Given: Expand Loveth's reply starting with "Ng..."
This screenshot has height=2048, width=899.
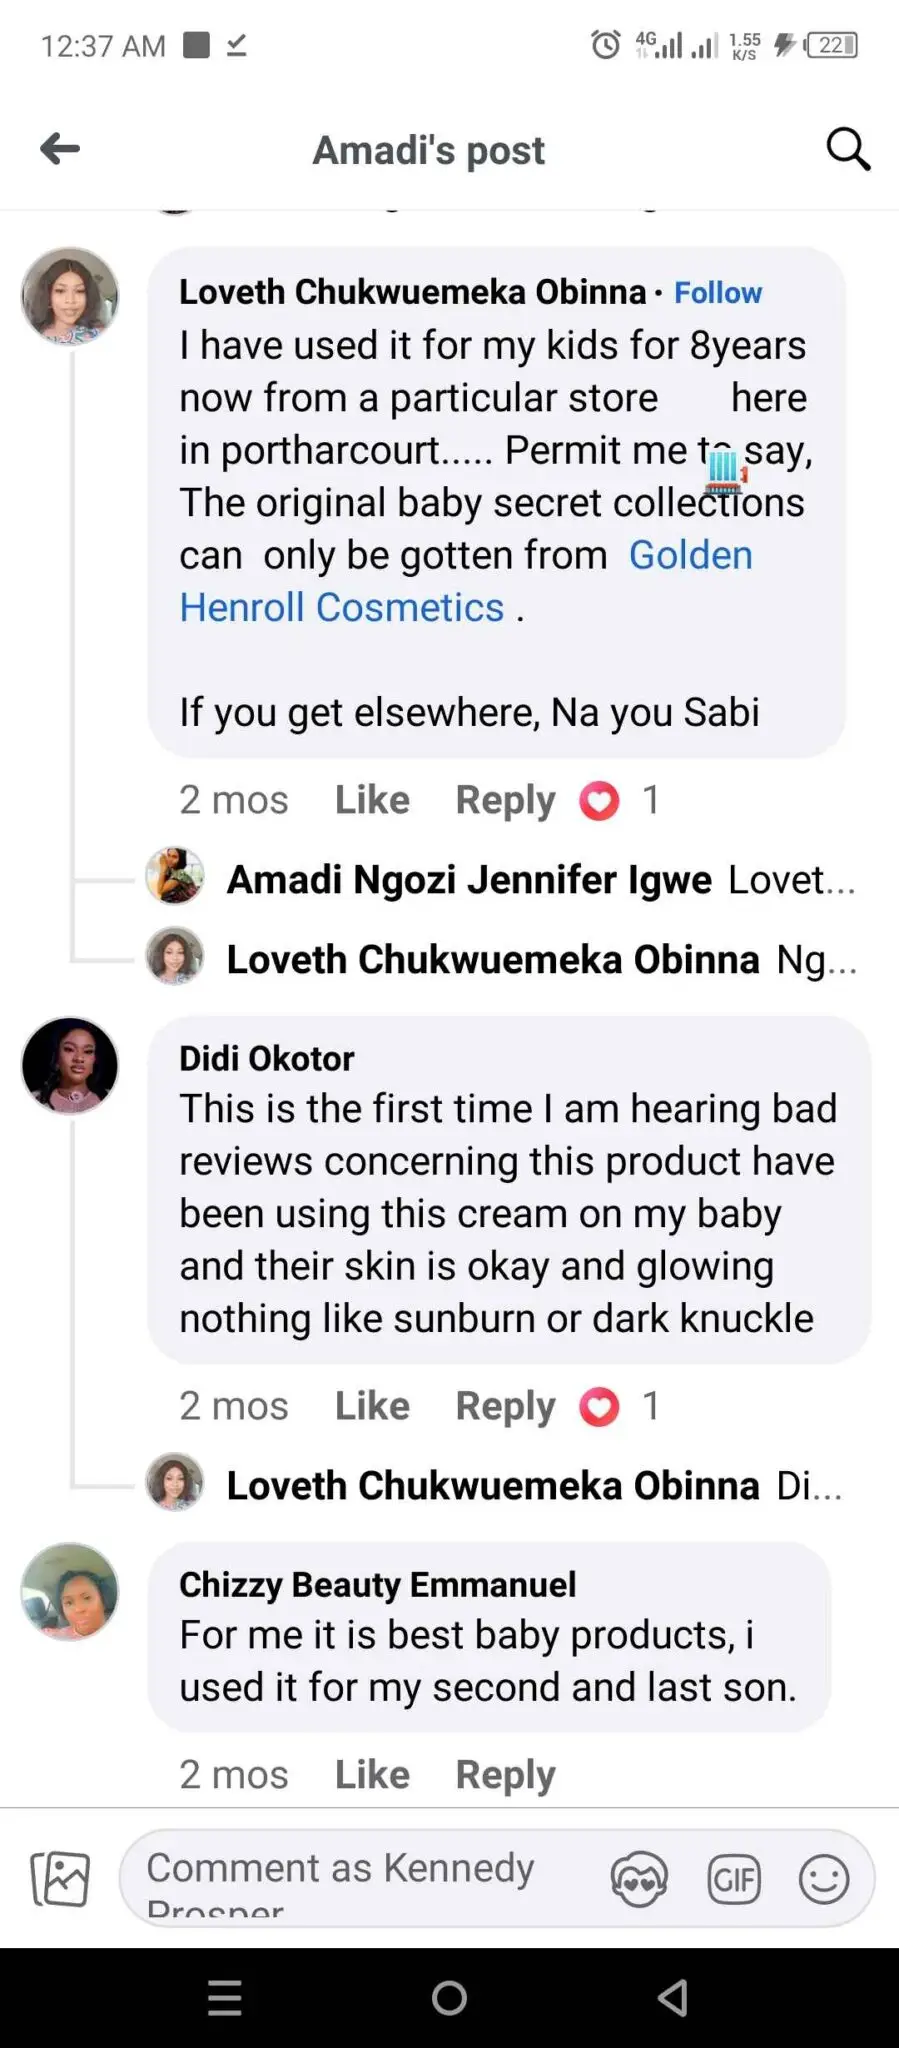Looking at the screenshot, I should pyautogui.click(x=540, y=960).
